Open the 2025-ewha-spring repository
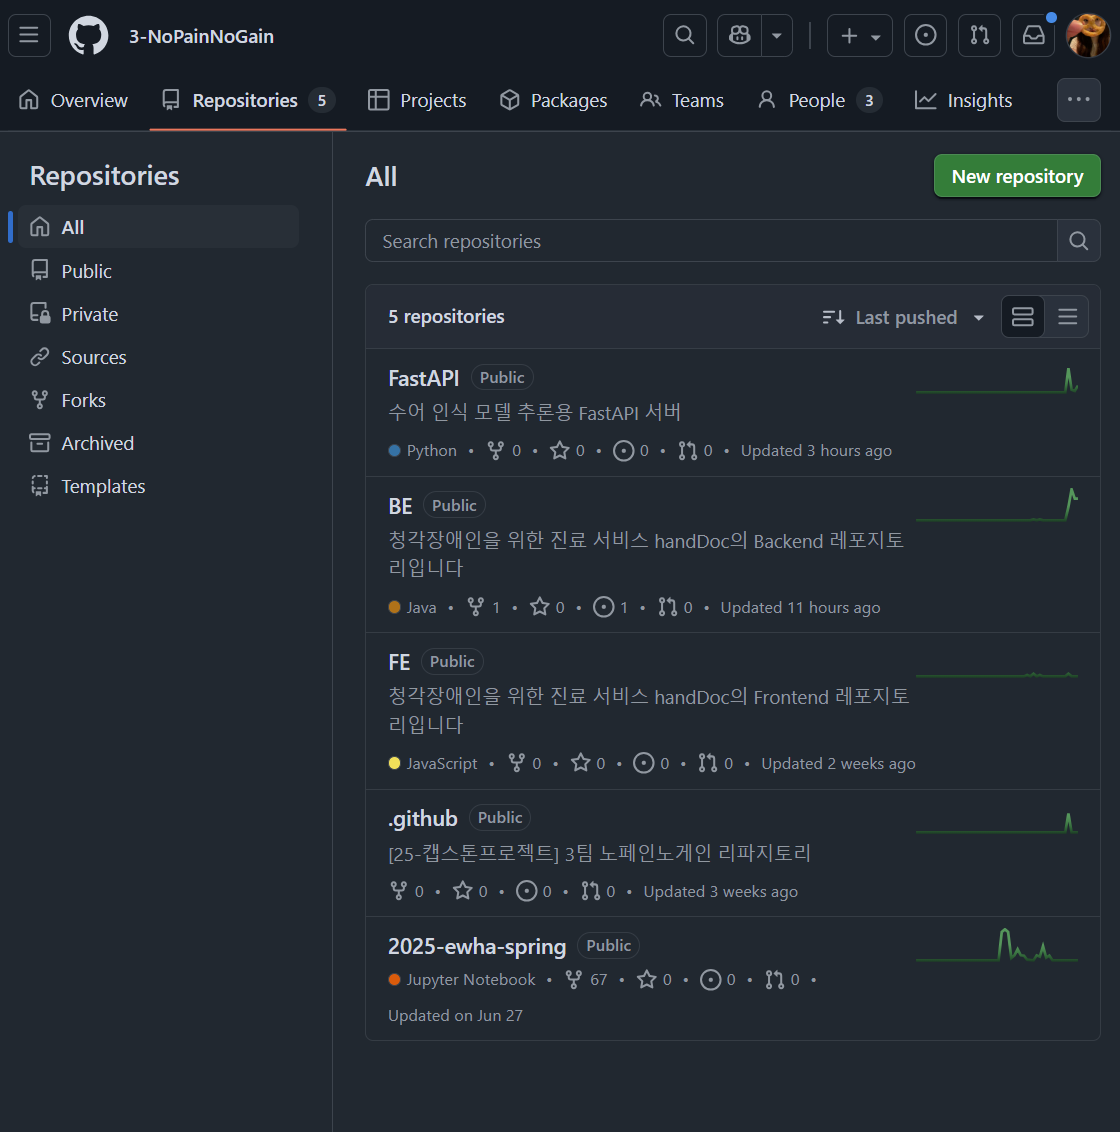 pyautogui.click(x=477, y=946)
